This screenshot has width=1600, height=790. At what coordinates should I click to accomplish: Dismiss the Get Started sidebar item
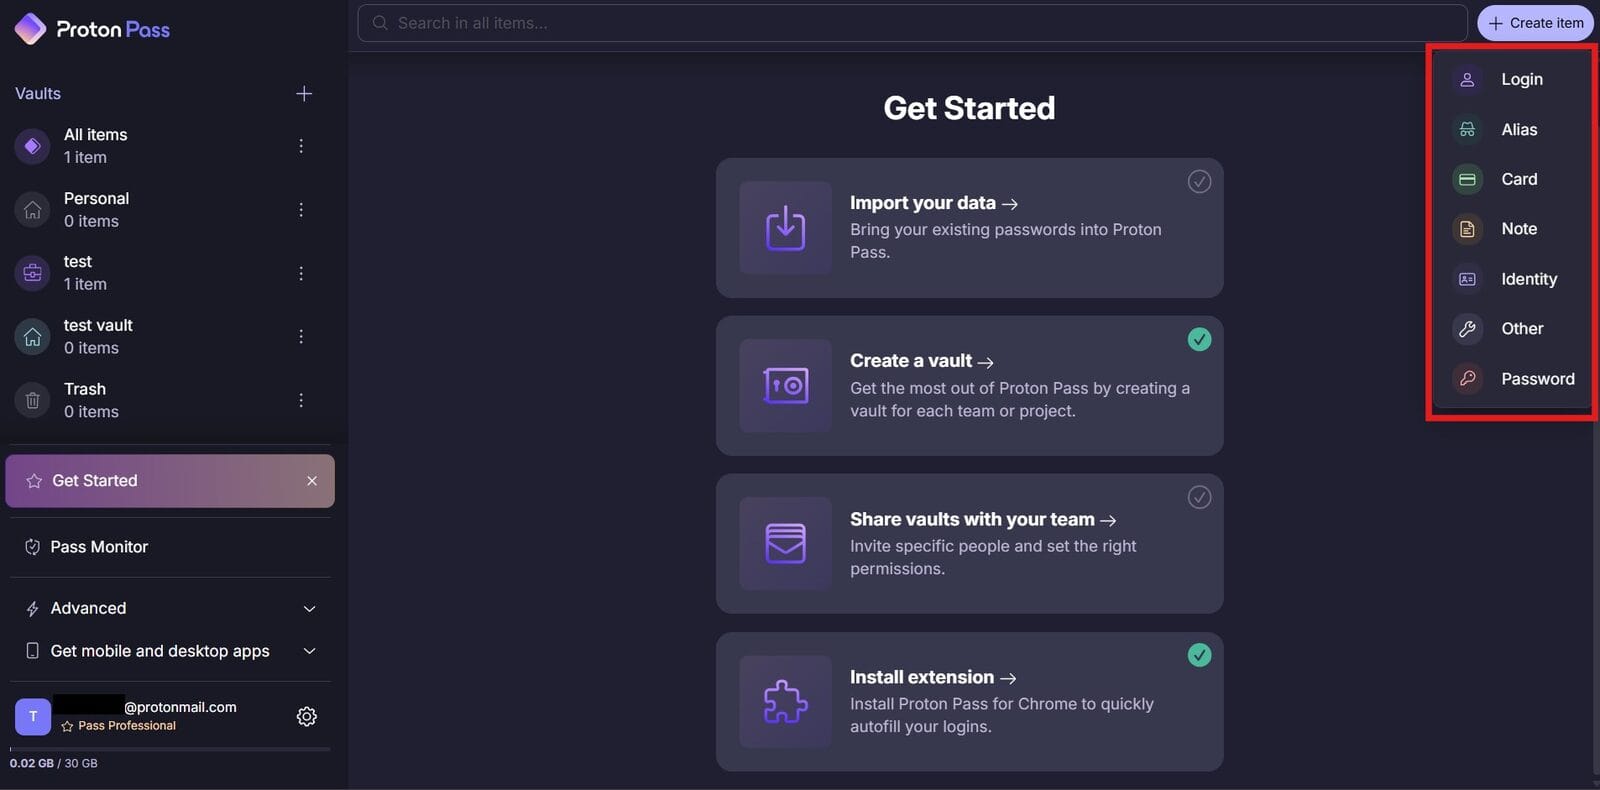(x=312, y=481)
